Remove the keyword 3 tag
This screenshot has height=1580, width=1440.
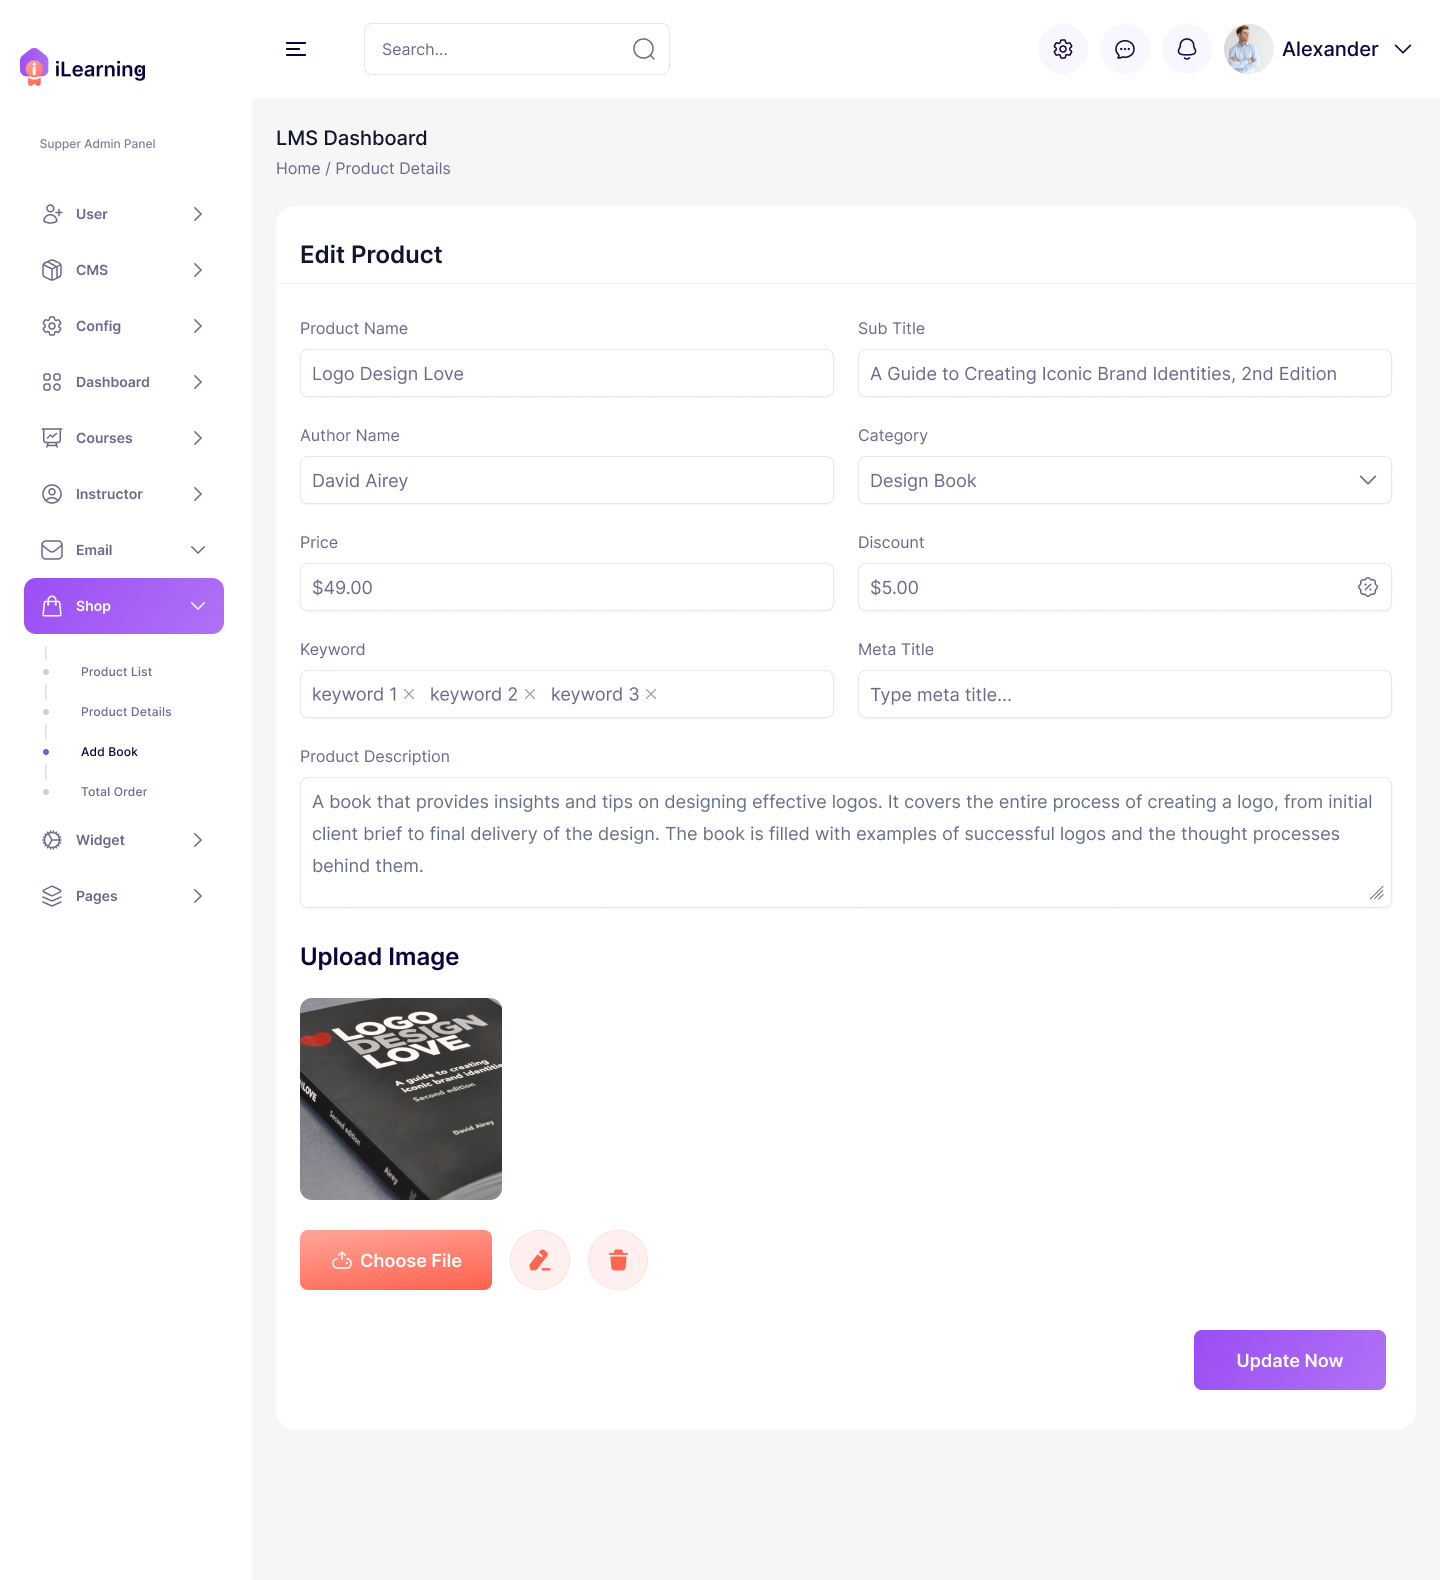pos(651,694)
